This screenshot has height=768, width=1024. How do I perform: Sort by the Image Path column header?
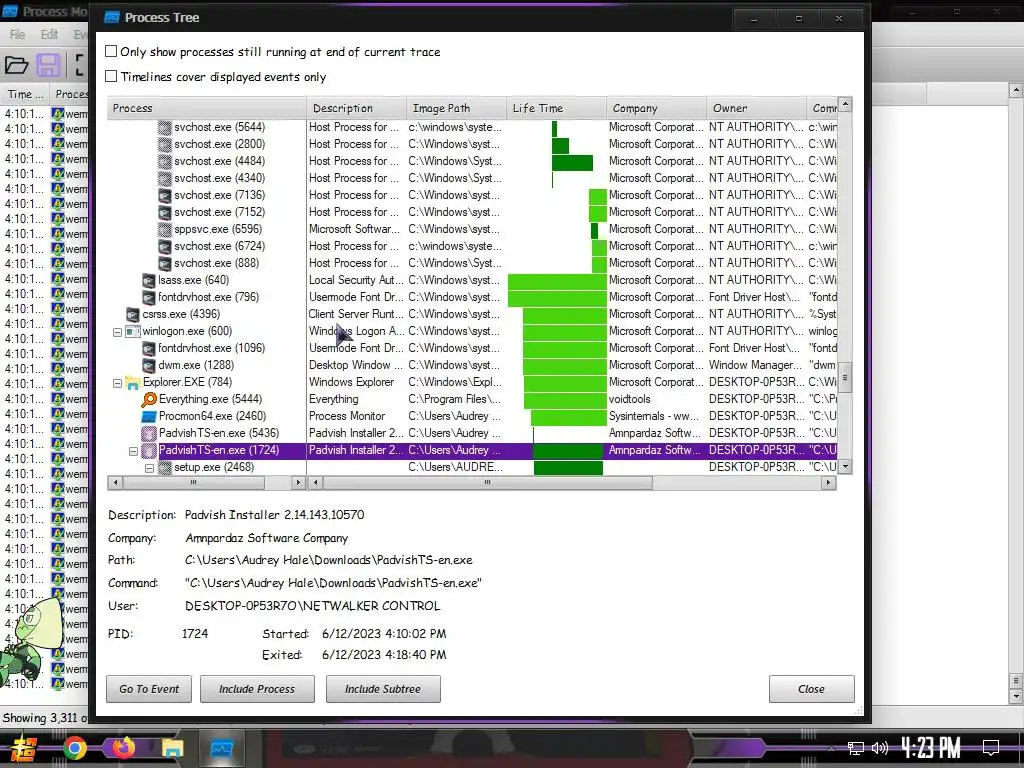pyautogui.click(x=456, y=108)
